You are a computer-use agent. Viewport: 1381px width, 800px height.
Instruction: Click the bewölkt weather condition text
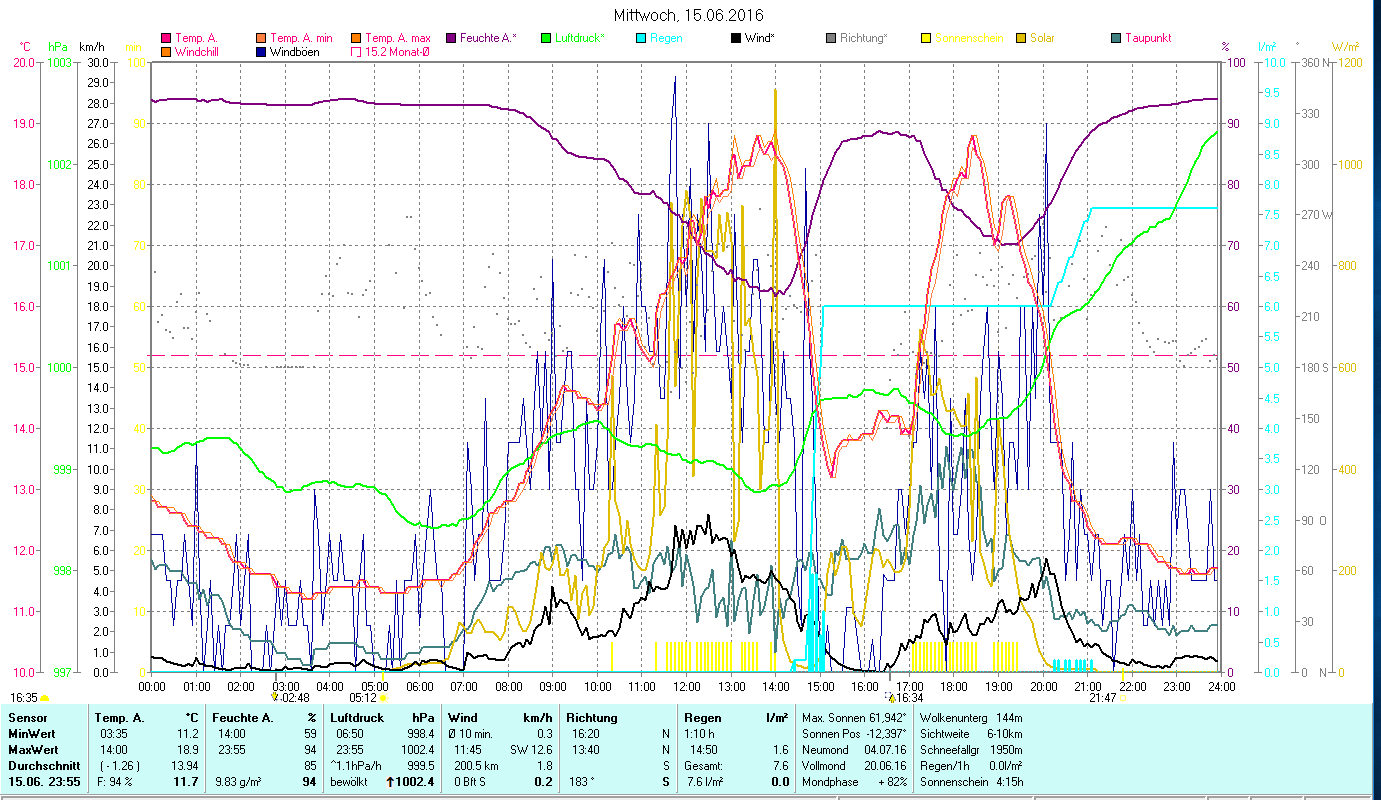(x=350, y=781)
